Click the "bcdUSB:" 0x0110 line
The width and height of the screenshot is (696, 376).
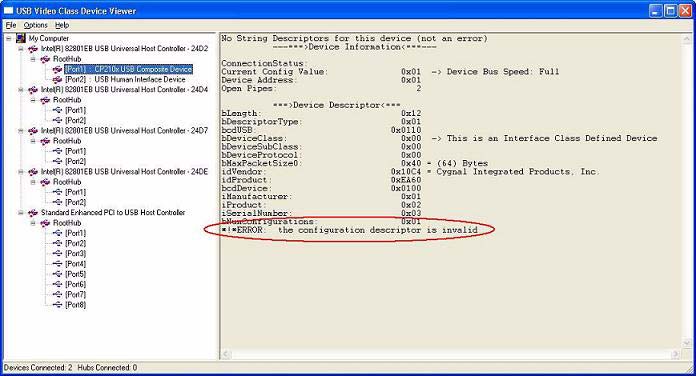click(321, 130)
